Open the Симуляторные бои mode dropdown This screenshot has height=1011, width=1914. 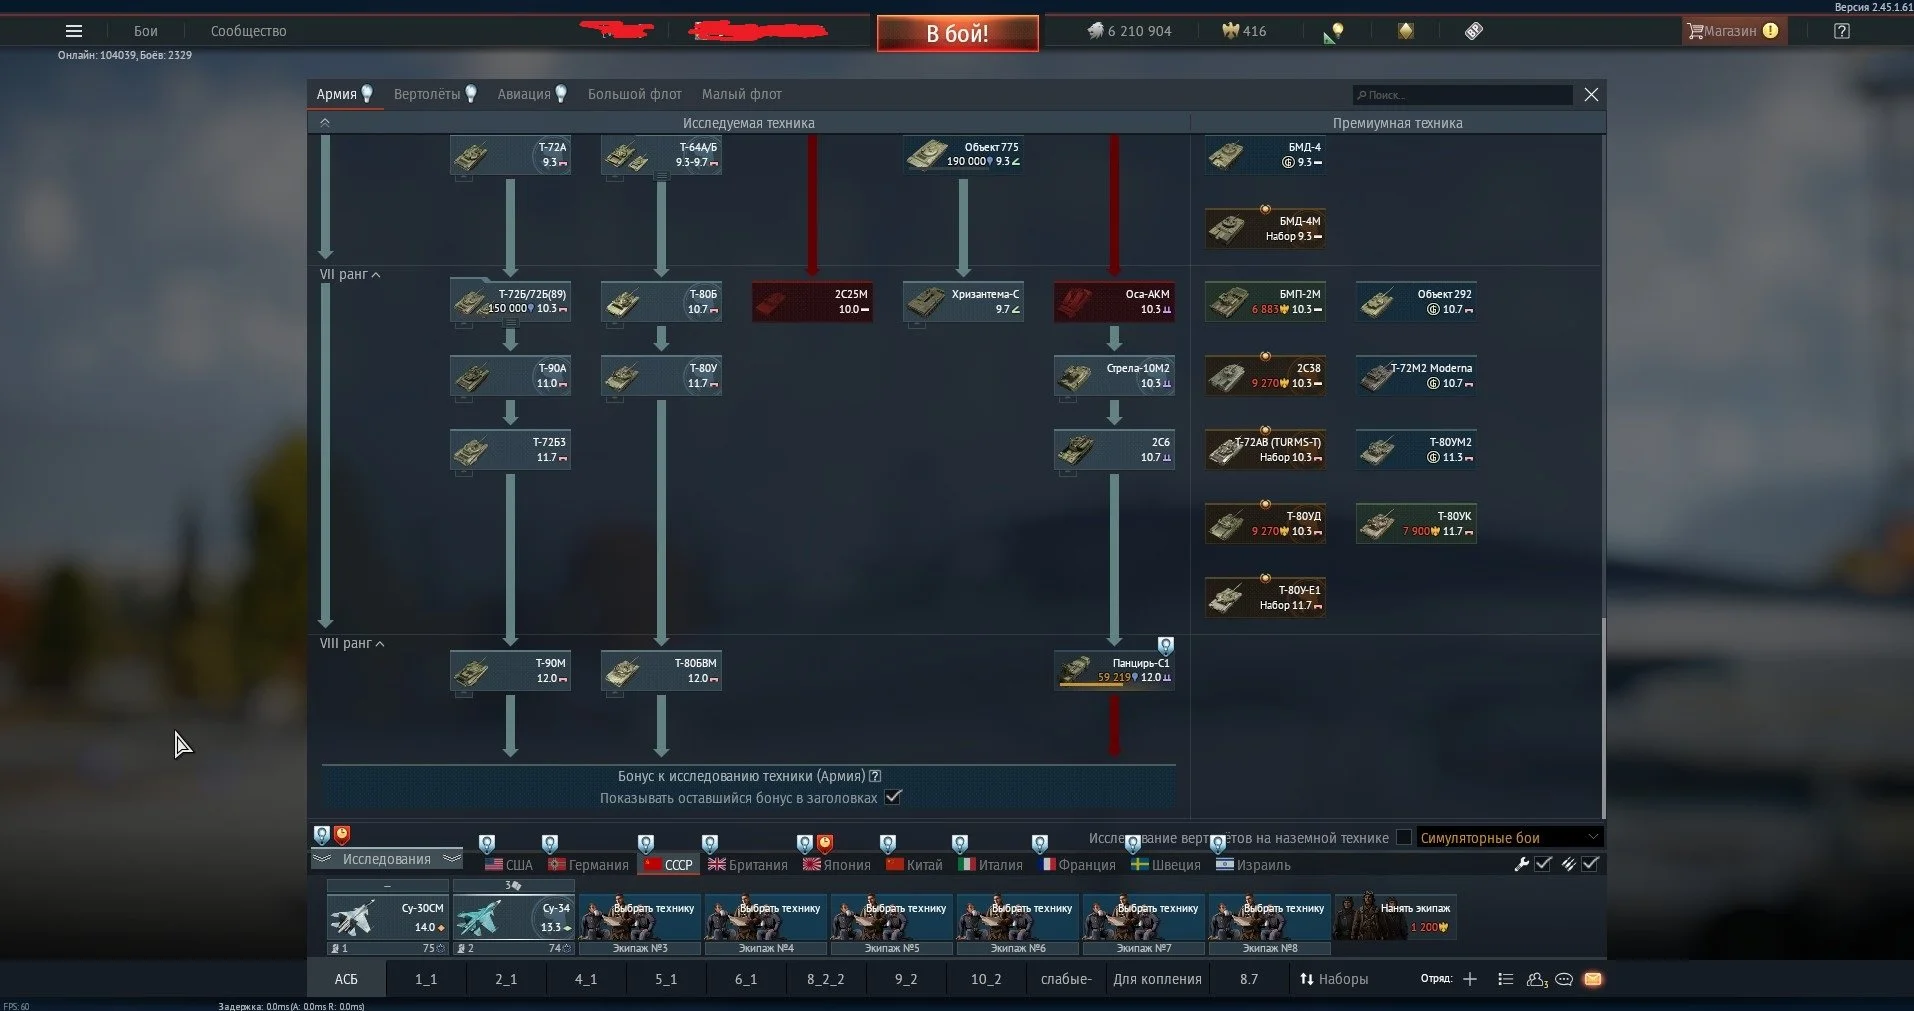(1509, 838)
